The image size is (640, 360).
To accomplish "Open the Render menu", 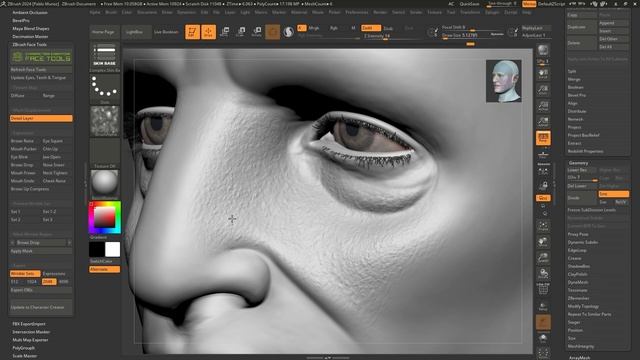I will coord(380,12).
